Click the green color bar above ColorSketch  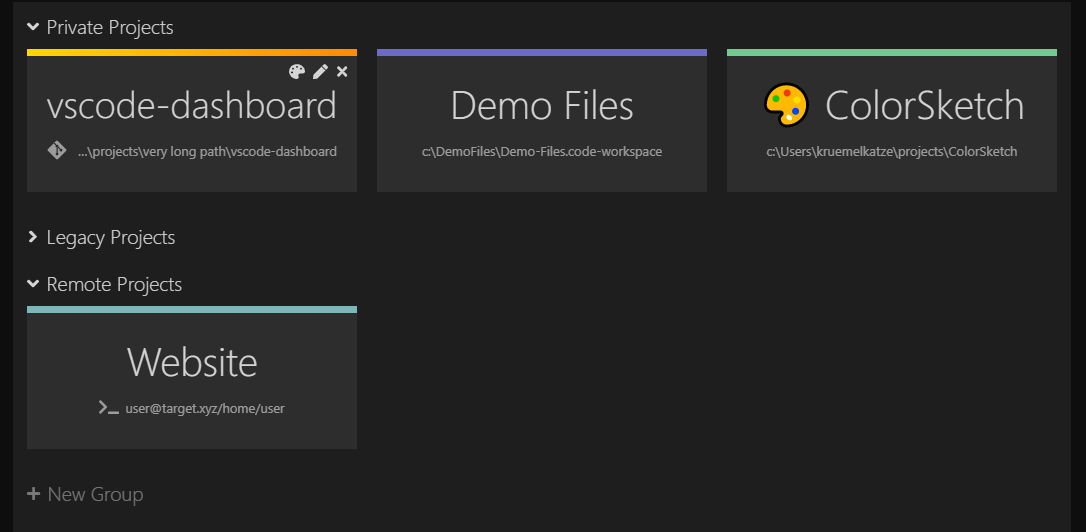click(892, 53)
